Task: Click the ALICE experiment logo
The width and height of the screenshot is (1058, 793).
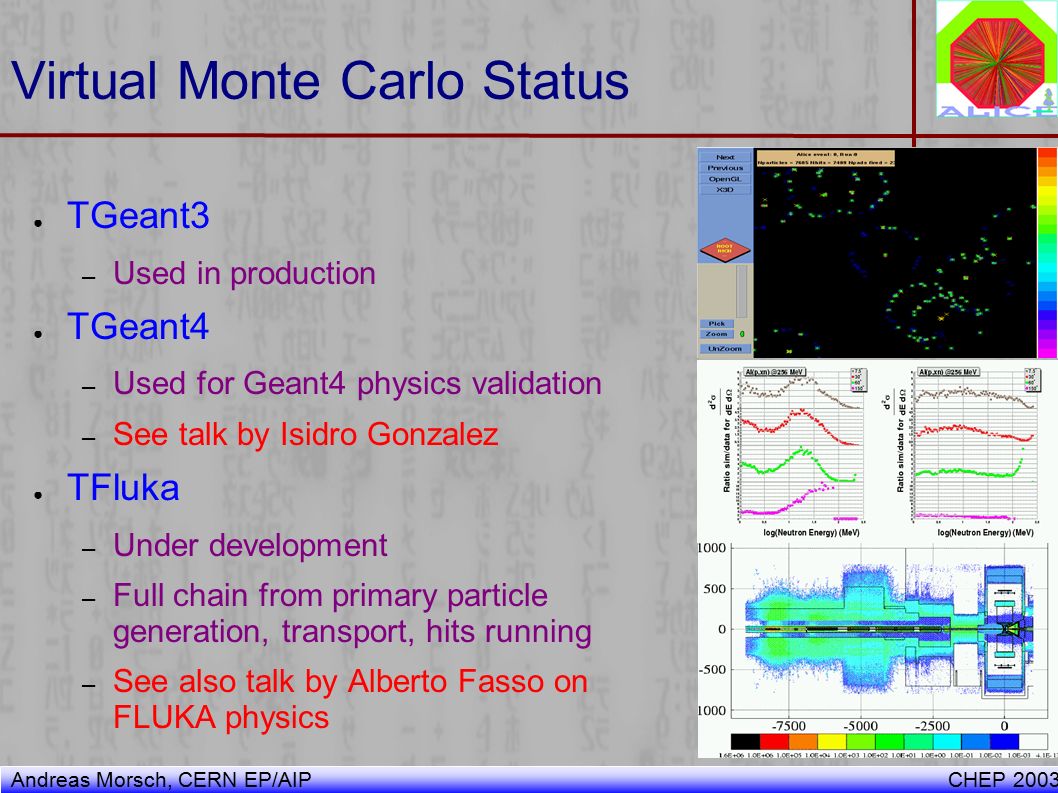Action: pos(997,59)
